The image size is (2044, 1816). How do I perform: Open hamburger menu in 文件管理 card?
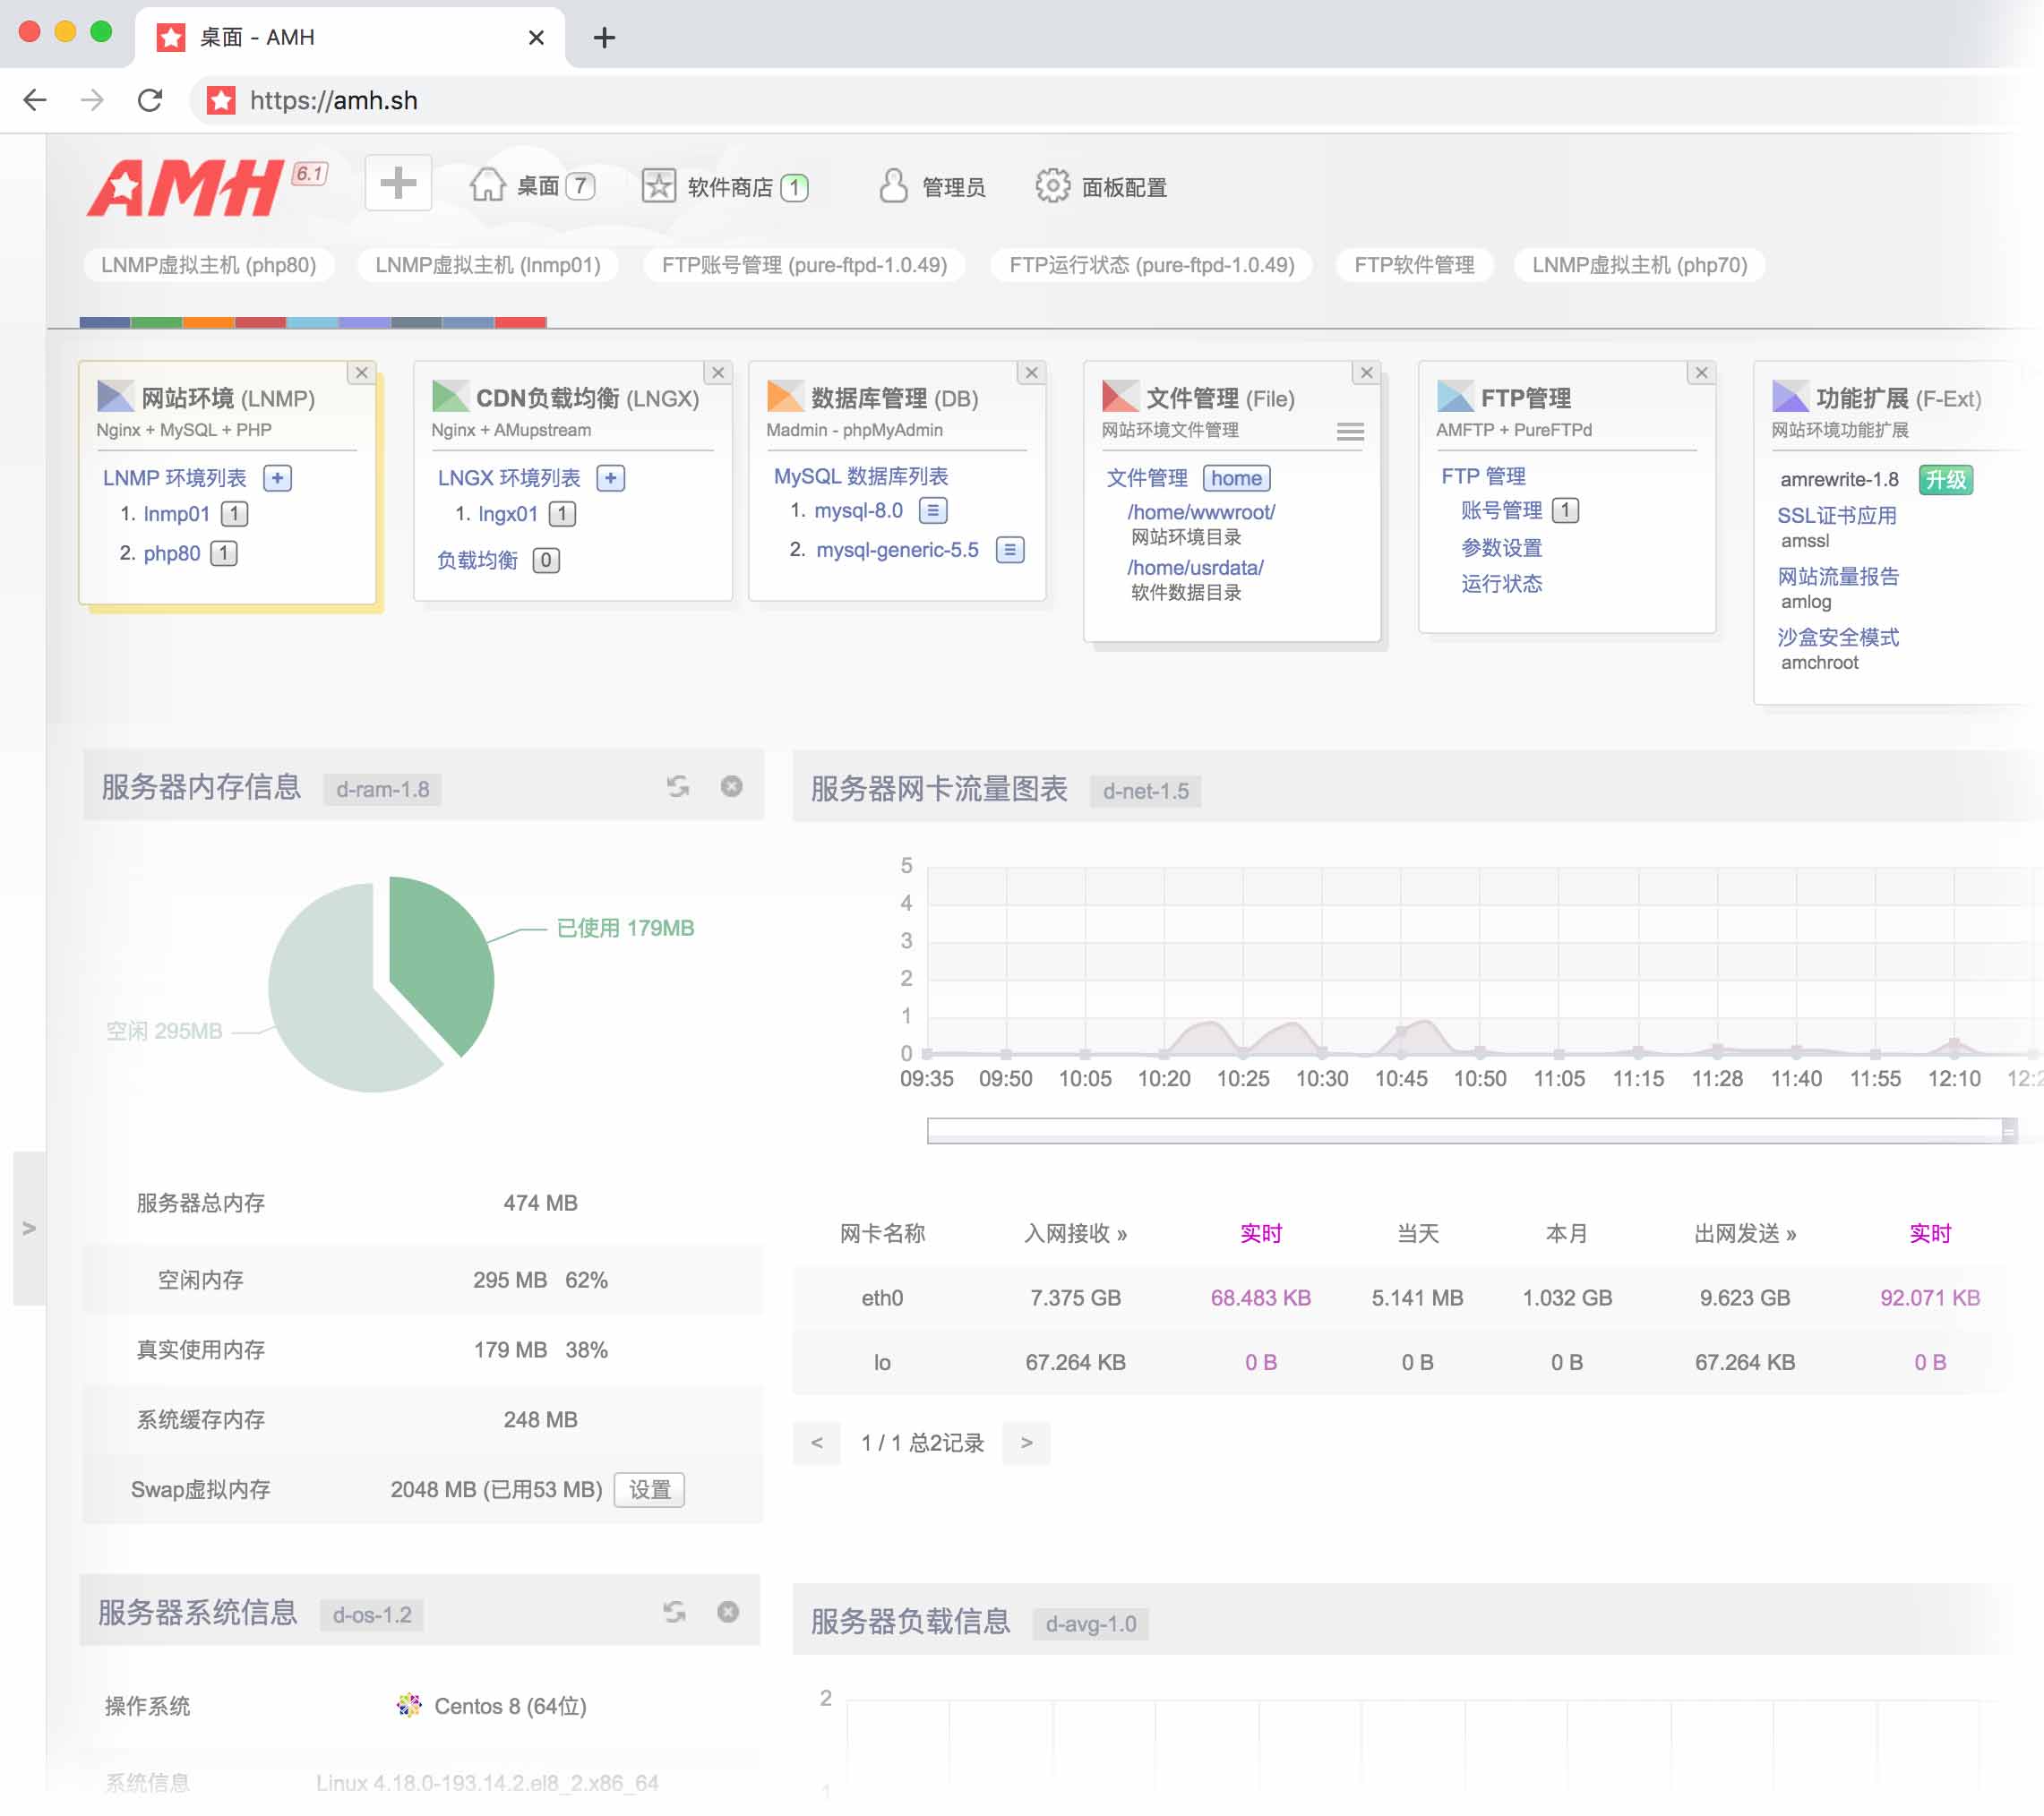tap(1350, 431)
